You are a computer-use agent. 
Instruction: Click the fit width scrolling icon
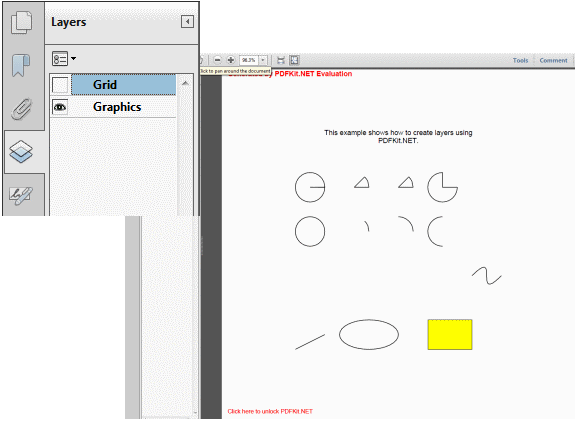click(x=281, y=60)
